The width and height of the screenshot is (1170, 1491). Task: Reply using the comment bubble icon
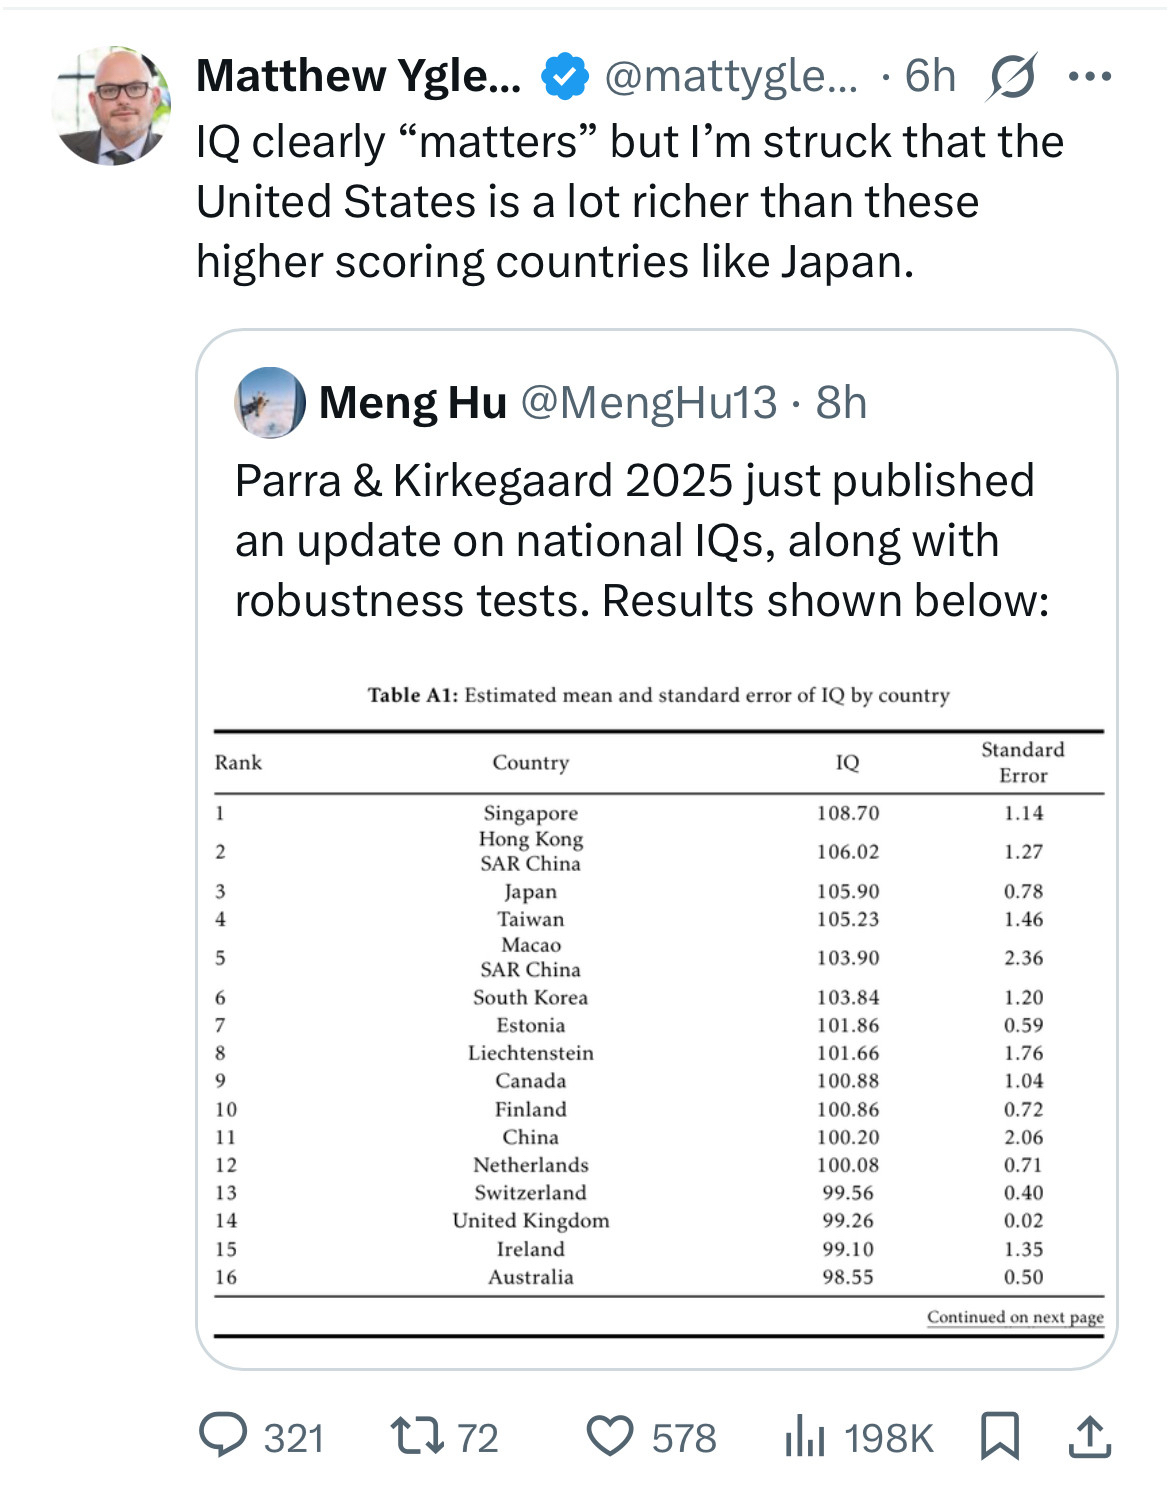pos(223,1436)
